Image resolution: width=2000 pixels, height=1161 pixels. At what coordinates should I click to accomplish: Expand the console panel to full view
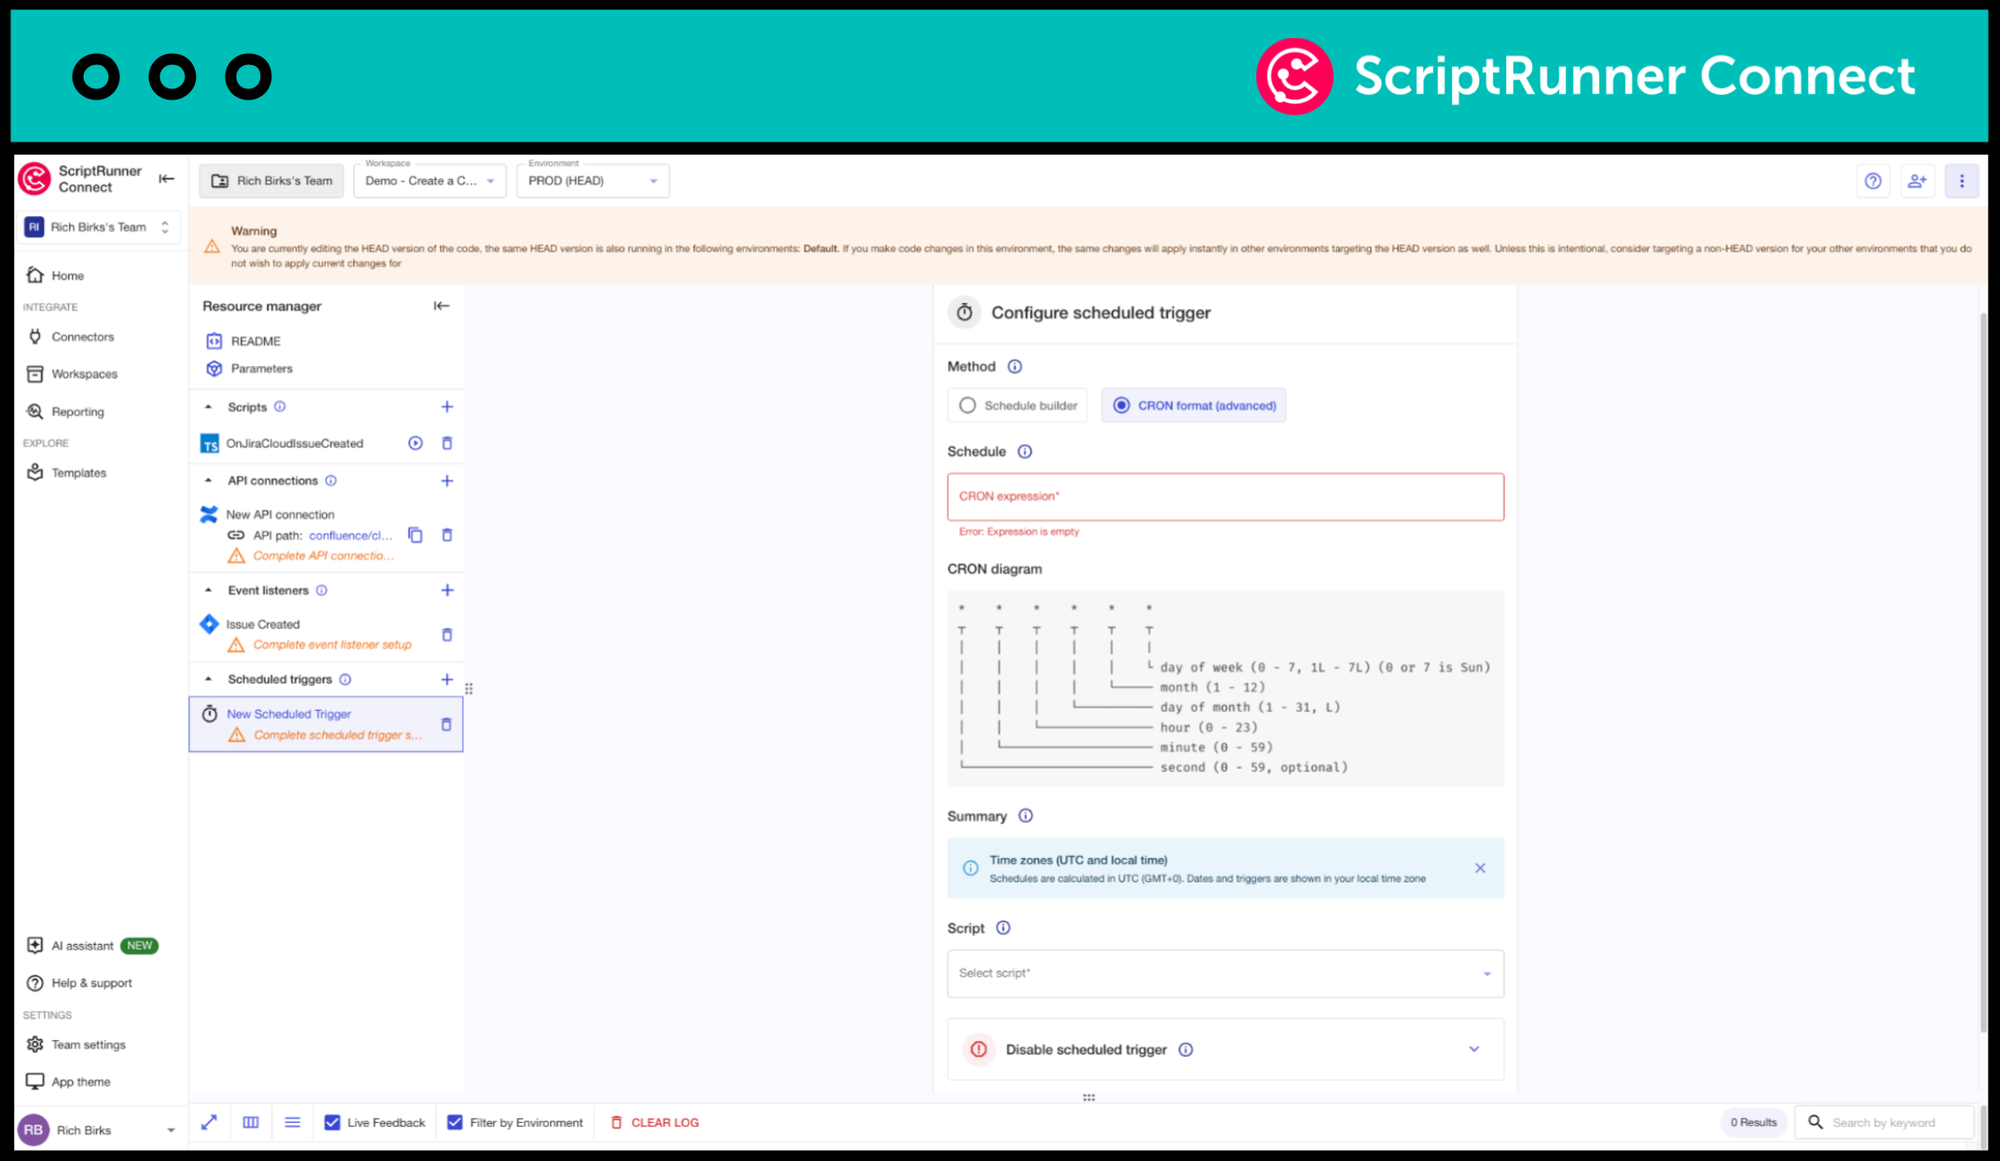tap(209, 1123)
